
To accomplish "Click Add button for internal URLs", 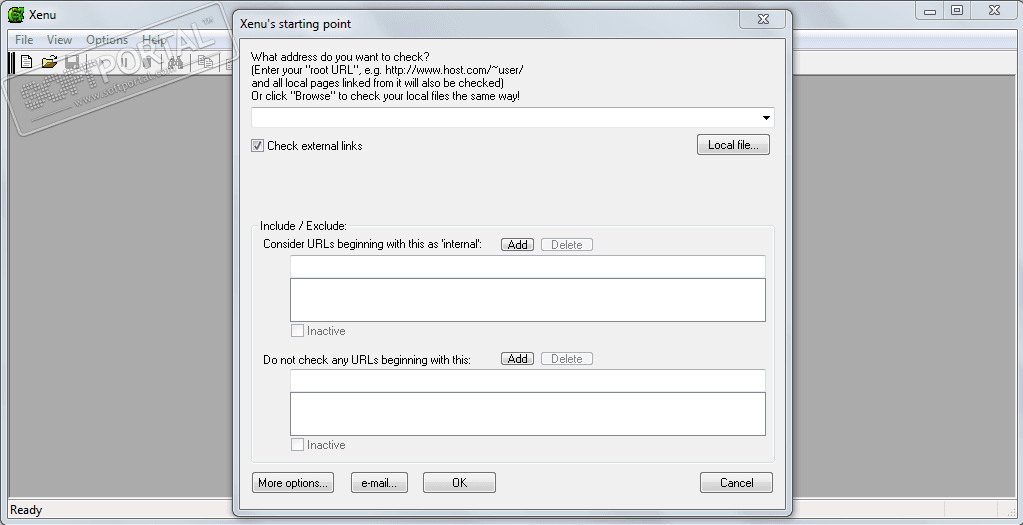I will [x=518, y=244].
